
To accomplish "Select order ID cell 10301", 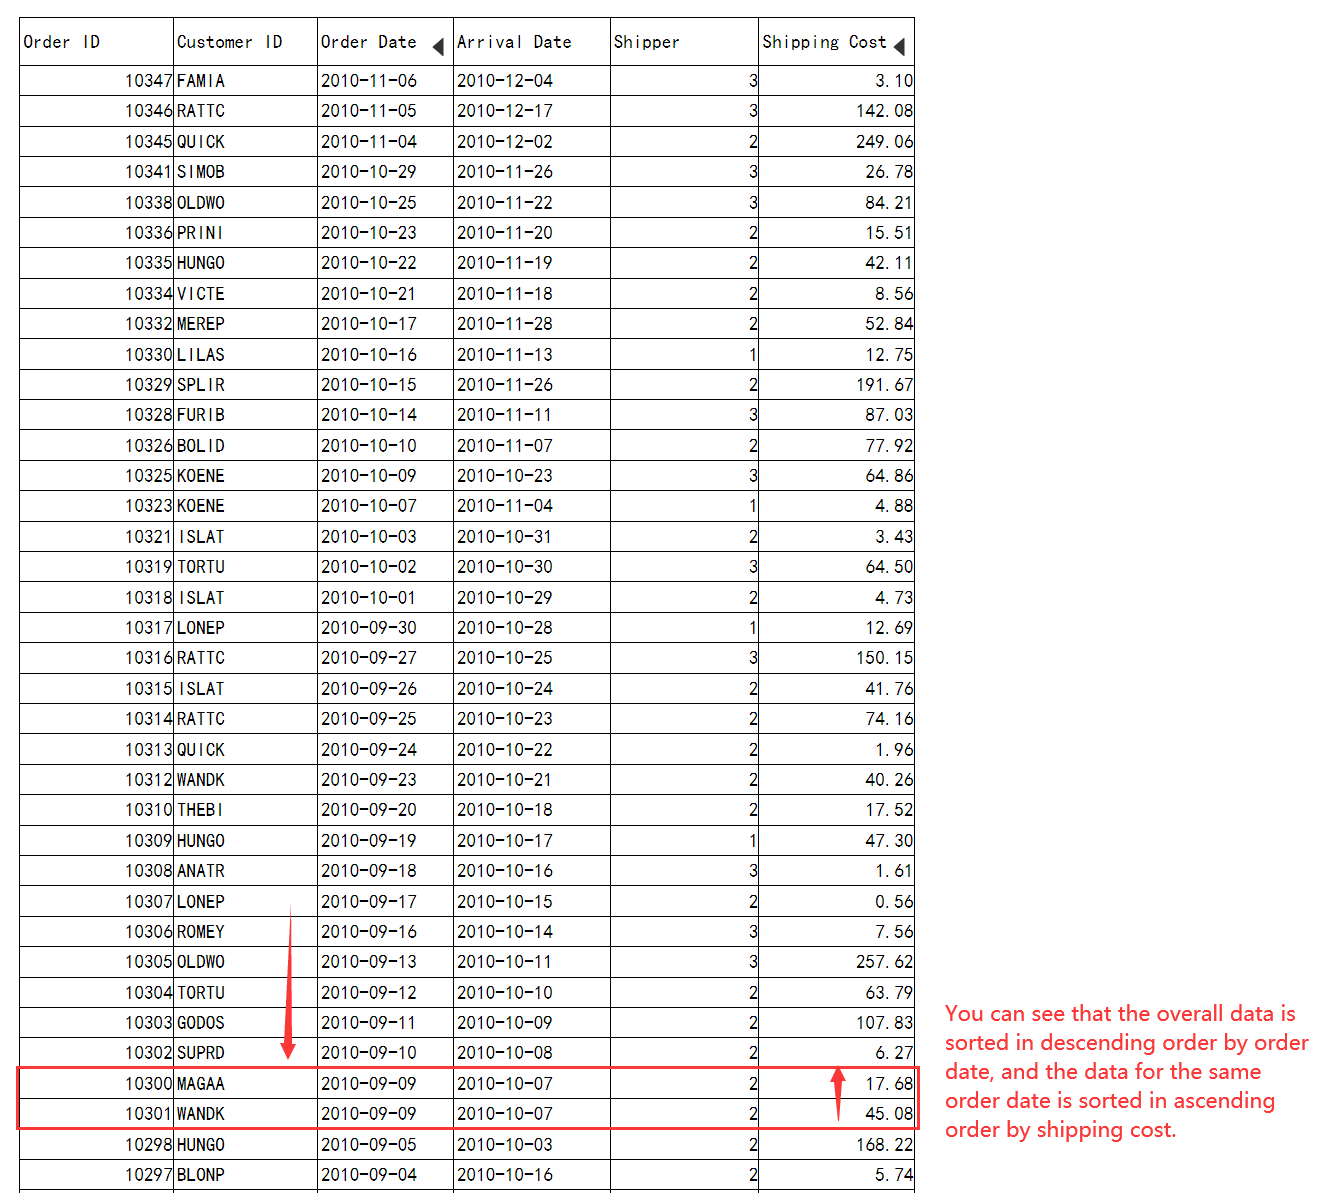I will (97, 1114).
